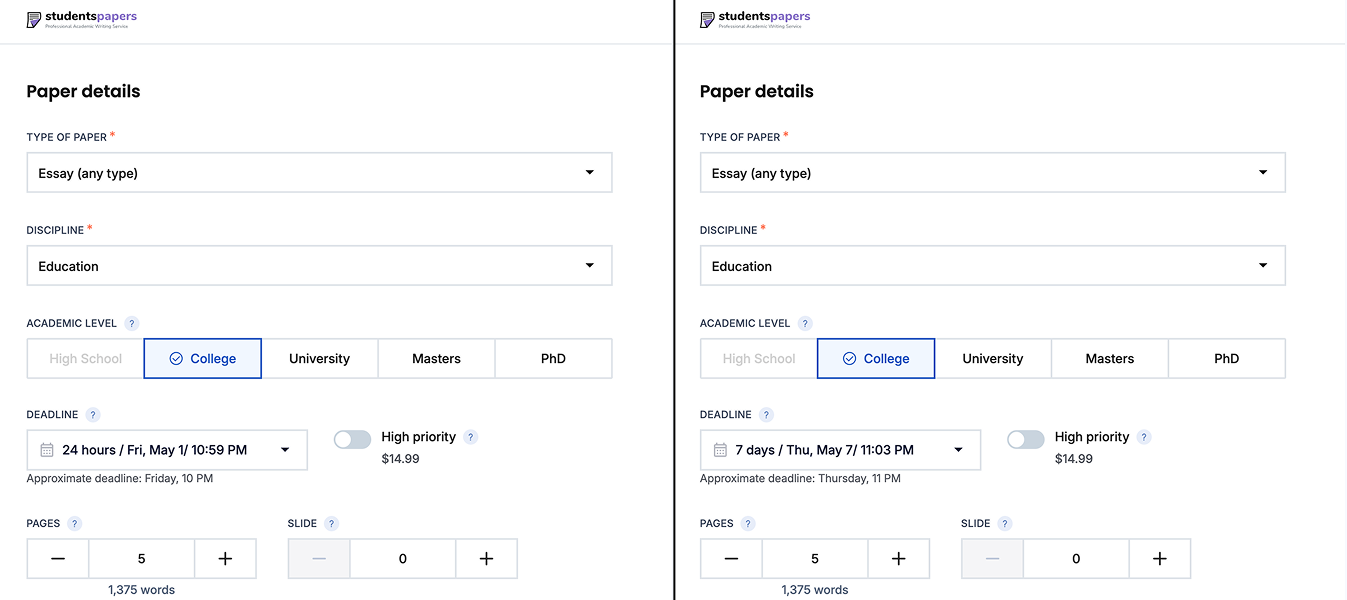Click the Pages help icon in right form
1347x600 pixels.
click(x=748, y=524)
